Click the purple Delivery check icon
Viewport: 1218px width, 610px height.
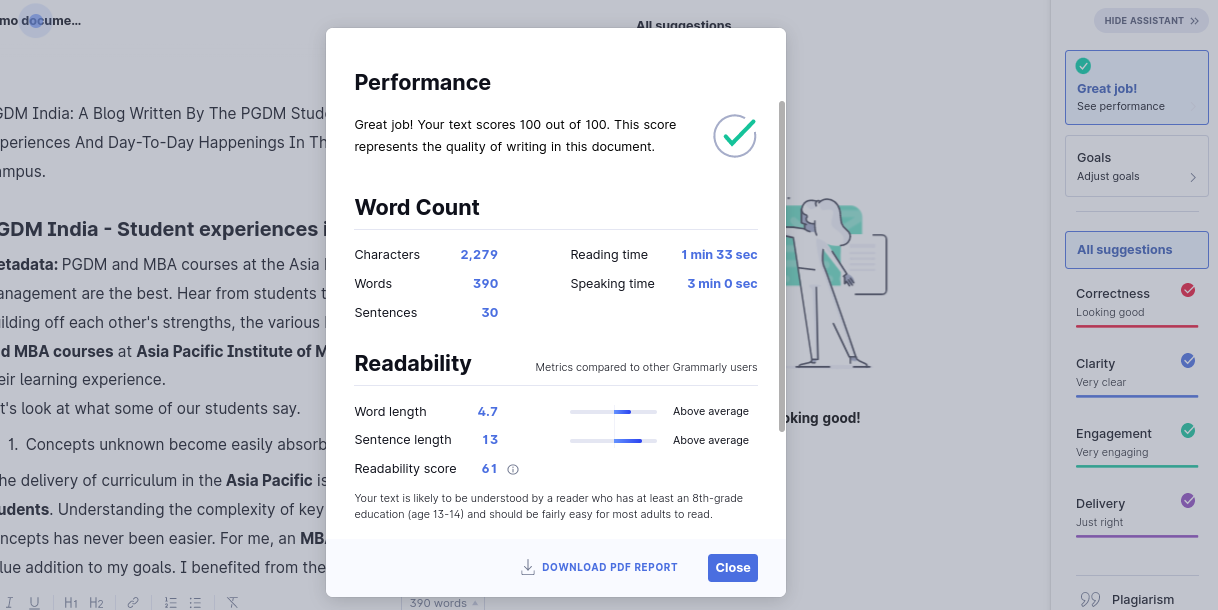[1188, 500]
